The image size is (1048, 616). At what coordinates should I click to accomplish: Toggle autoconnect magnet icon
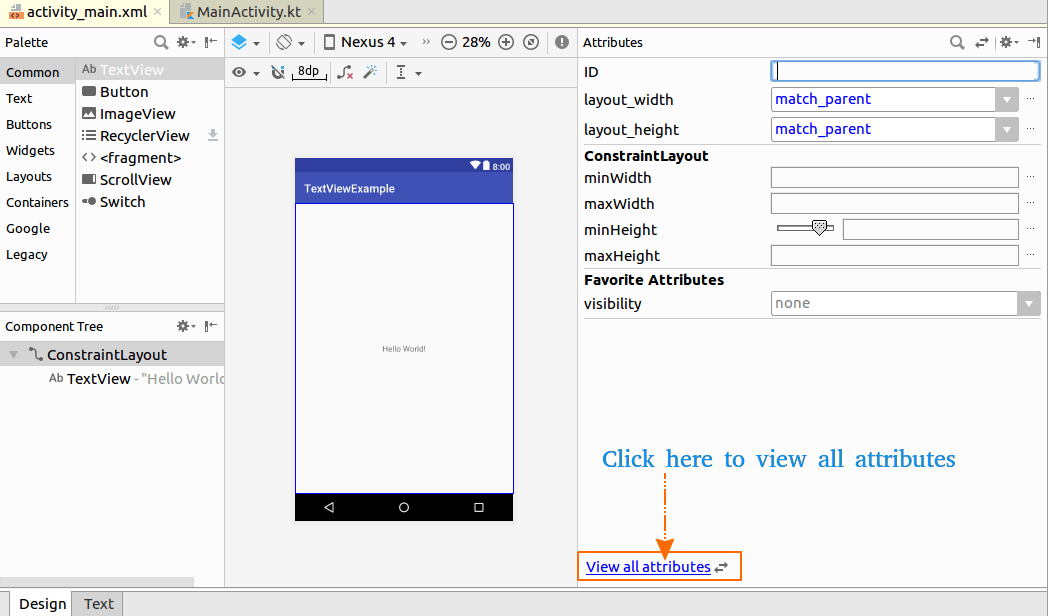pos(278,72)
